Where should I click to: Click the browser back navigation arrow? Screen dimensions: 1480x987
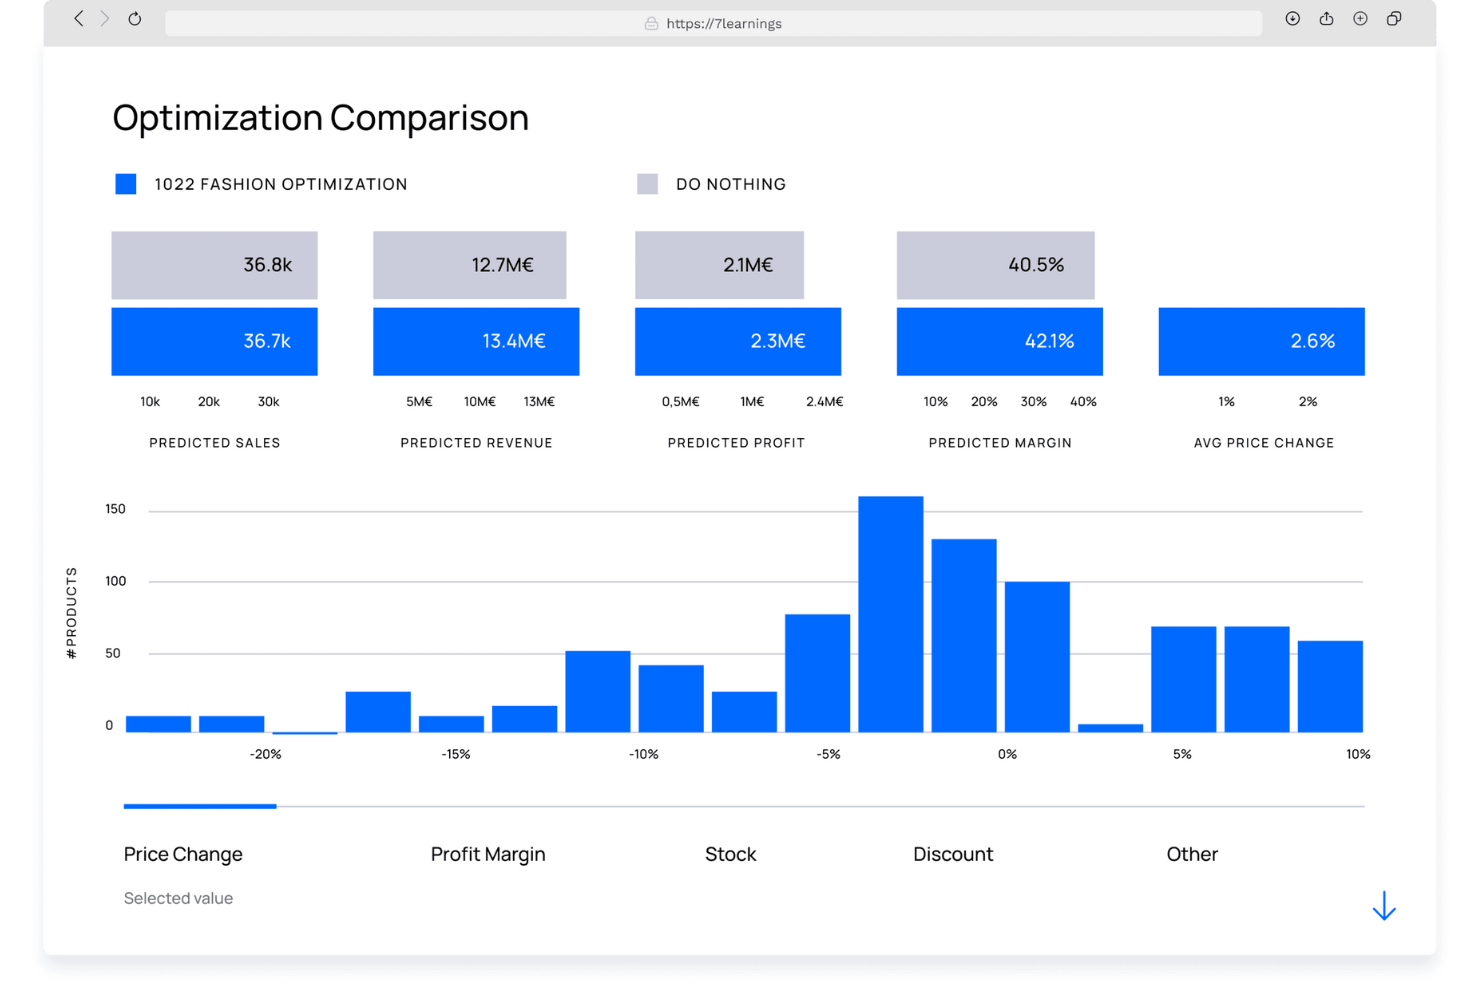(78, 18)
